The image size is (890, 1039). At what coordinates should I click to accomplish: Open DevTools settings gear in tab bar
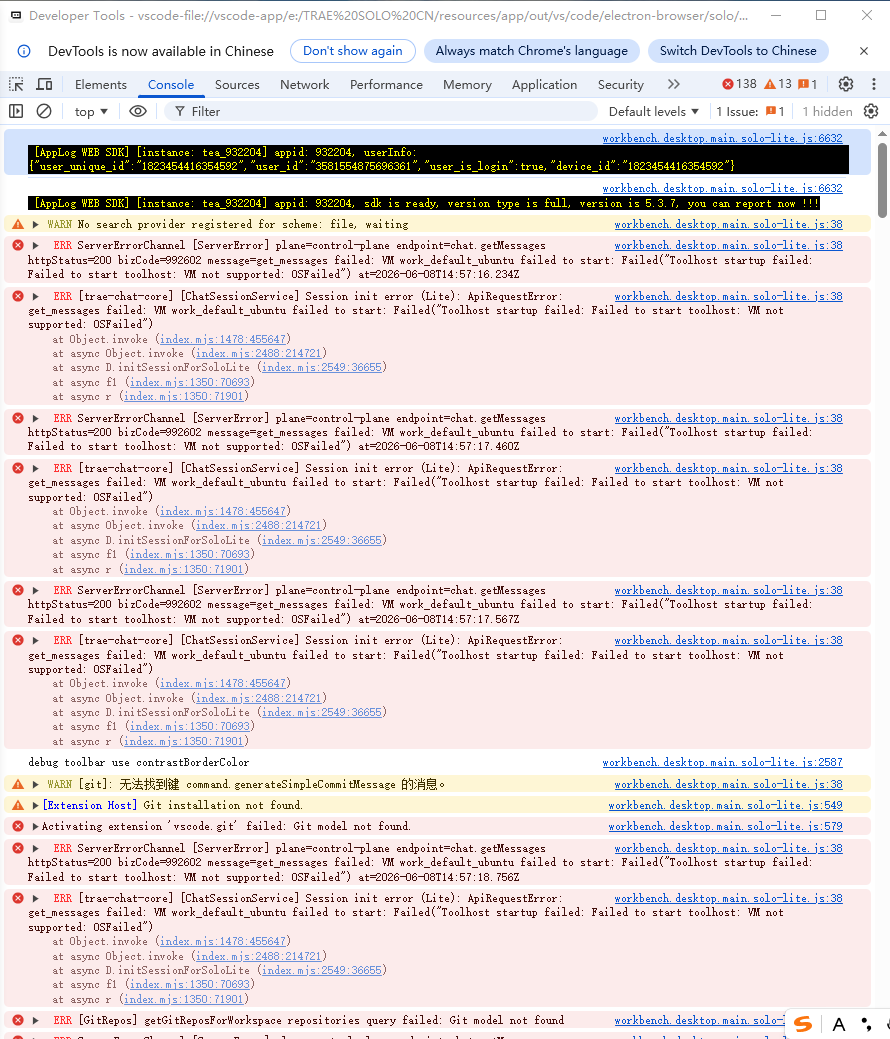tap(846, 84)
